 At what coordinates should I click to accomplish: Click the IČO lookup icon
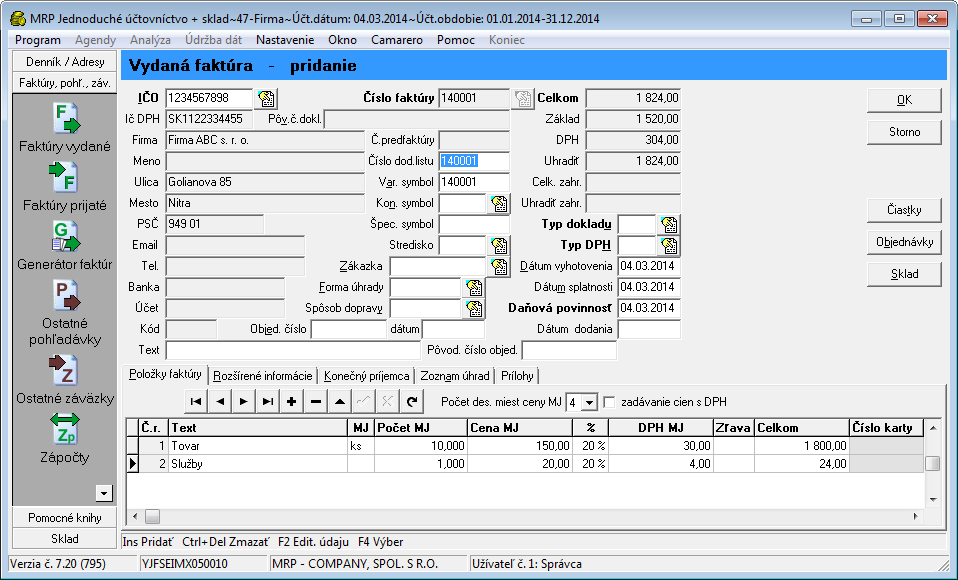click(267, 98)
